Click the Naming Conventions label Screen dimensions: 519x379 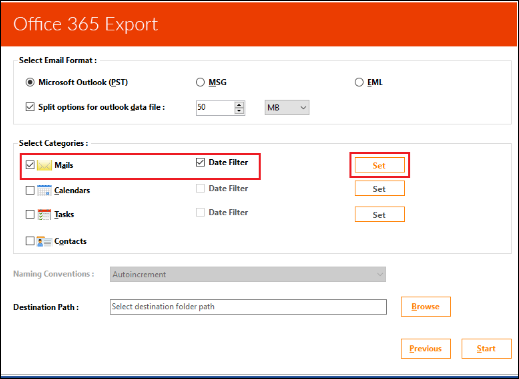(x=54, y=274)
